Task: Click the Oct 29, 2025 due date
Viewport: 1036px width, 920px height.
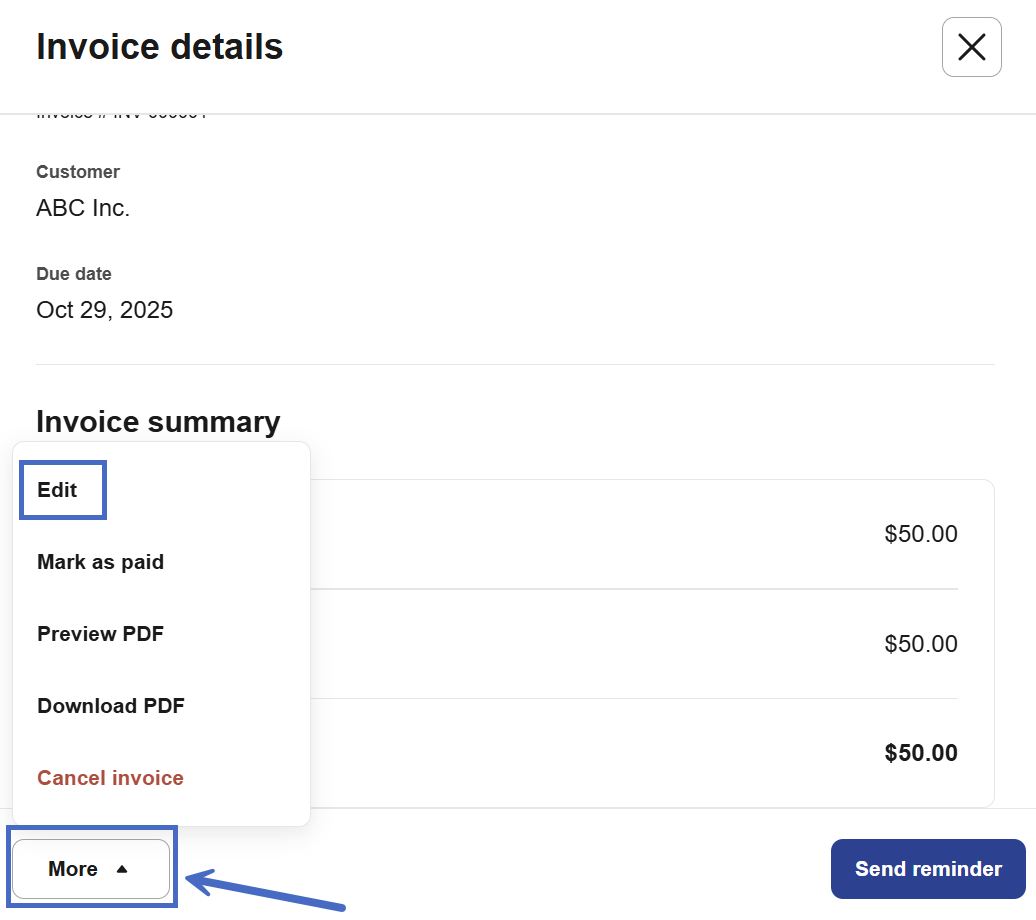Action: [104, 310]
